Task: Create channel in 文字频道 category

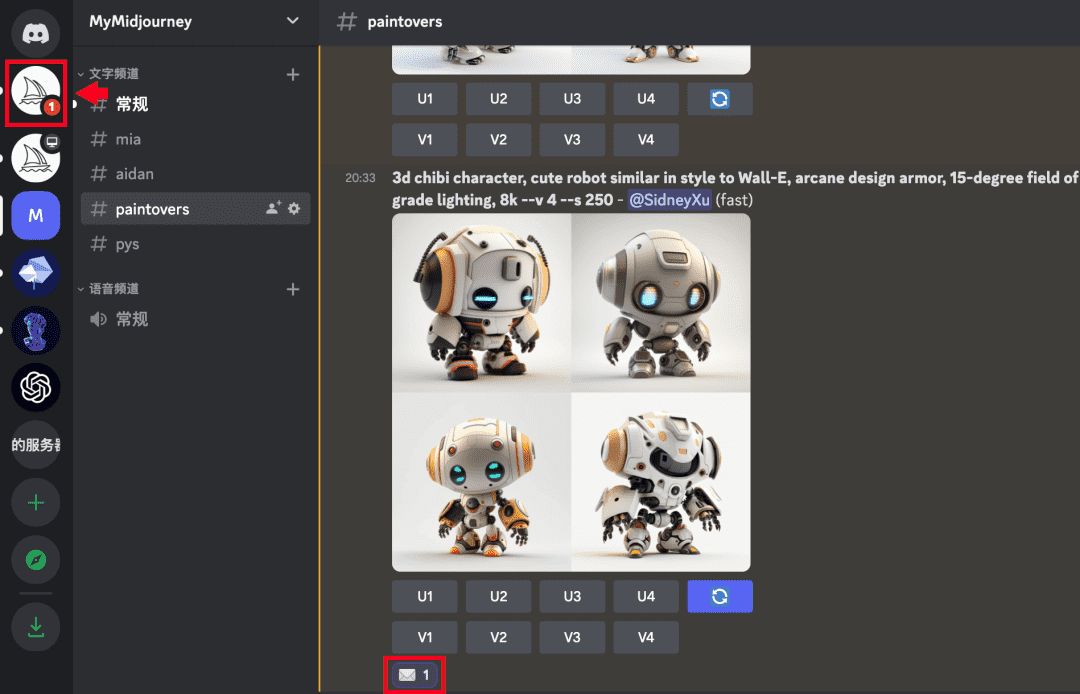Action: tap(293, 74)
